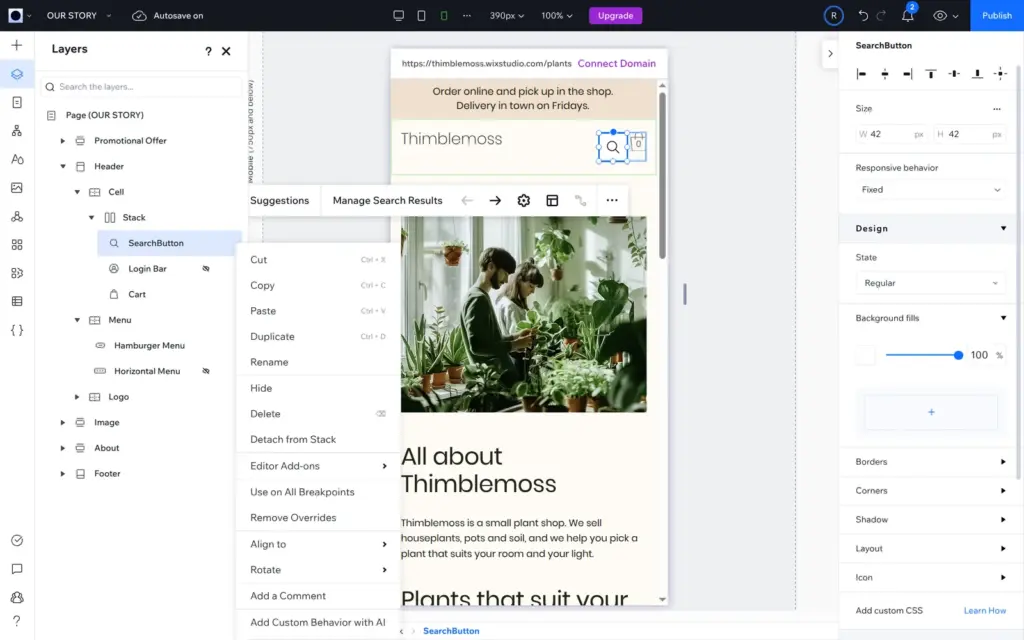Click Connect Domain link
The width and height of the screenshot is (1024, 640).
(616, 63)
